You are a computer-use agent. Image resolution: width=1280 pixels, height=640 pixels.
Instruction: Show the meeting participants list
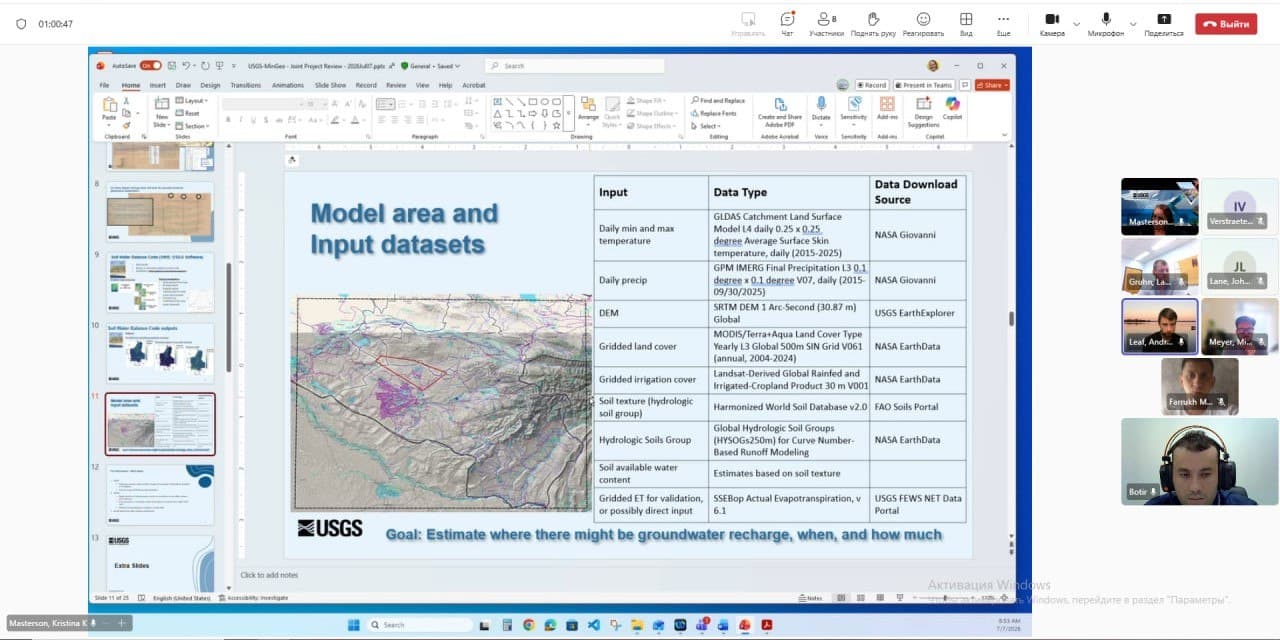tap(826, 23)
